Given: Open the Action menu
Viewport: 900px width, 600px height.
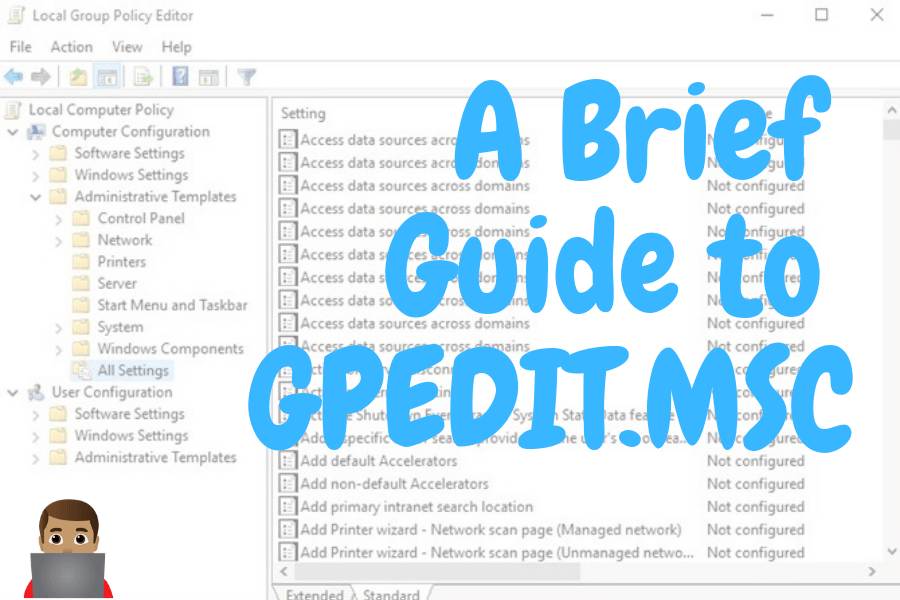Looking at the screenshot, I should coord(72,47).
